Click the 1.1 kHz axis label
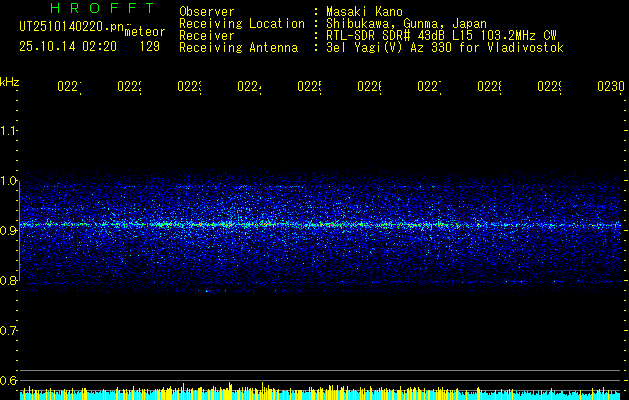629x400 pixels. coord(8,130)
